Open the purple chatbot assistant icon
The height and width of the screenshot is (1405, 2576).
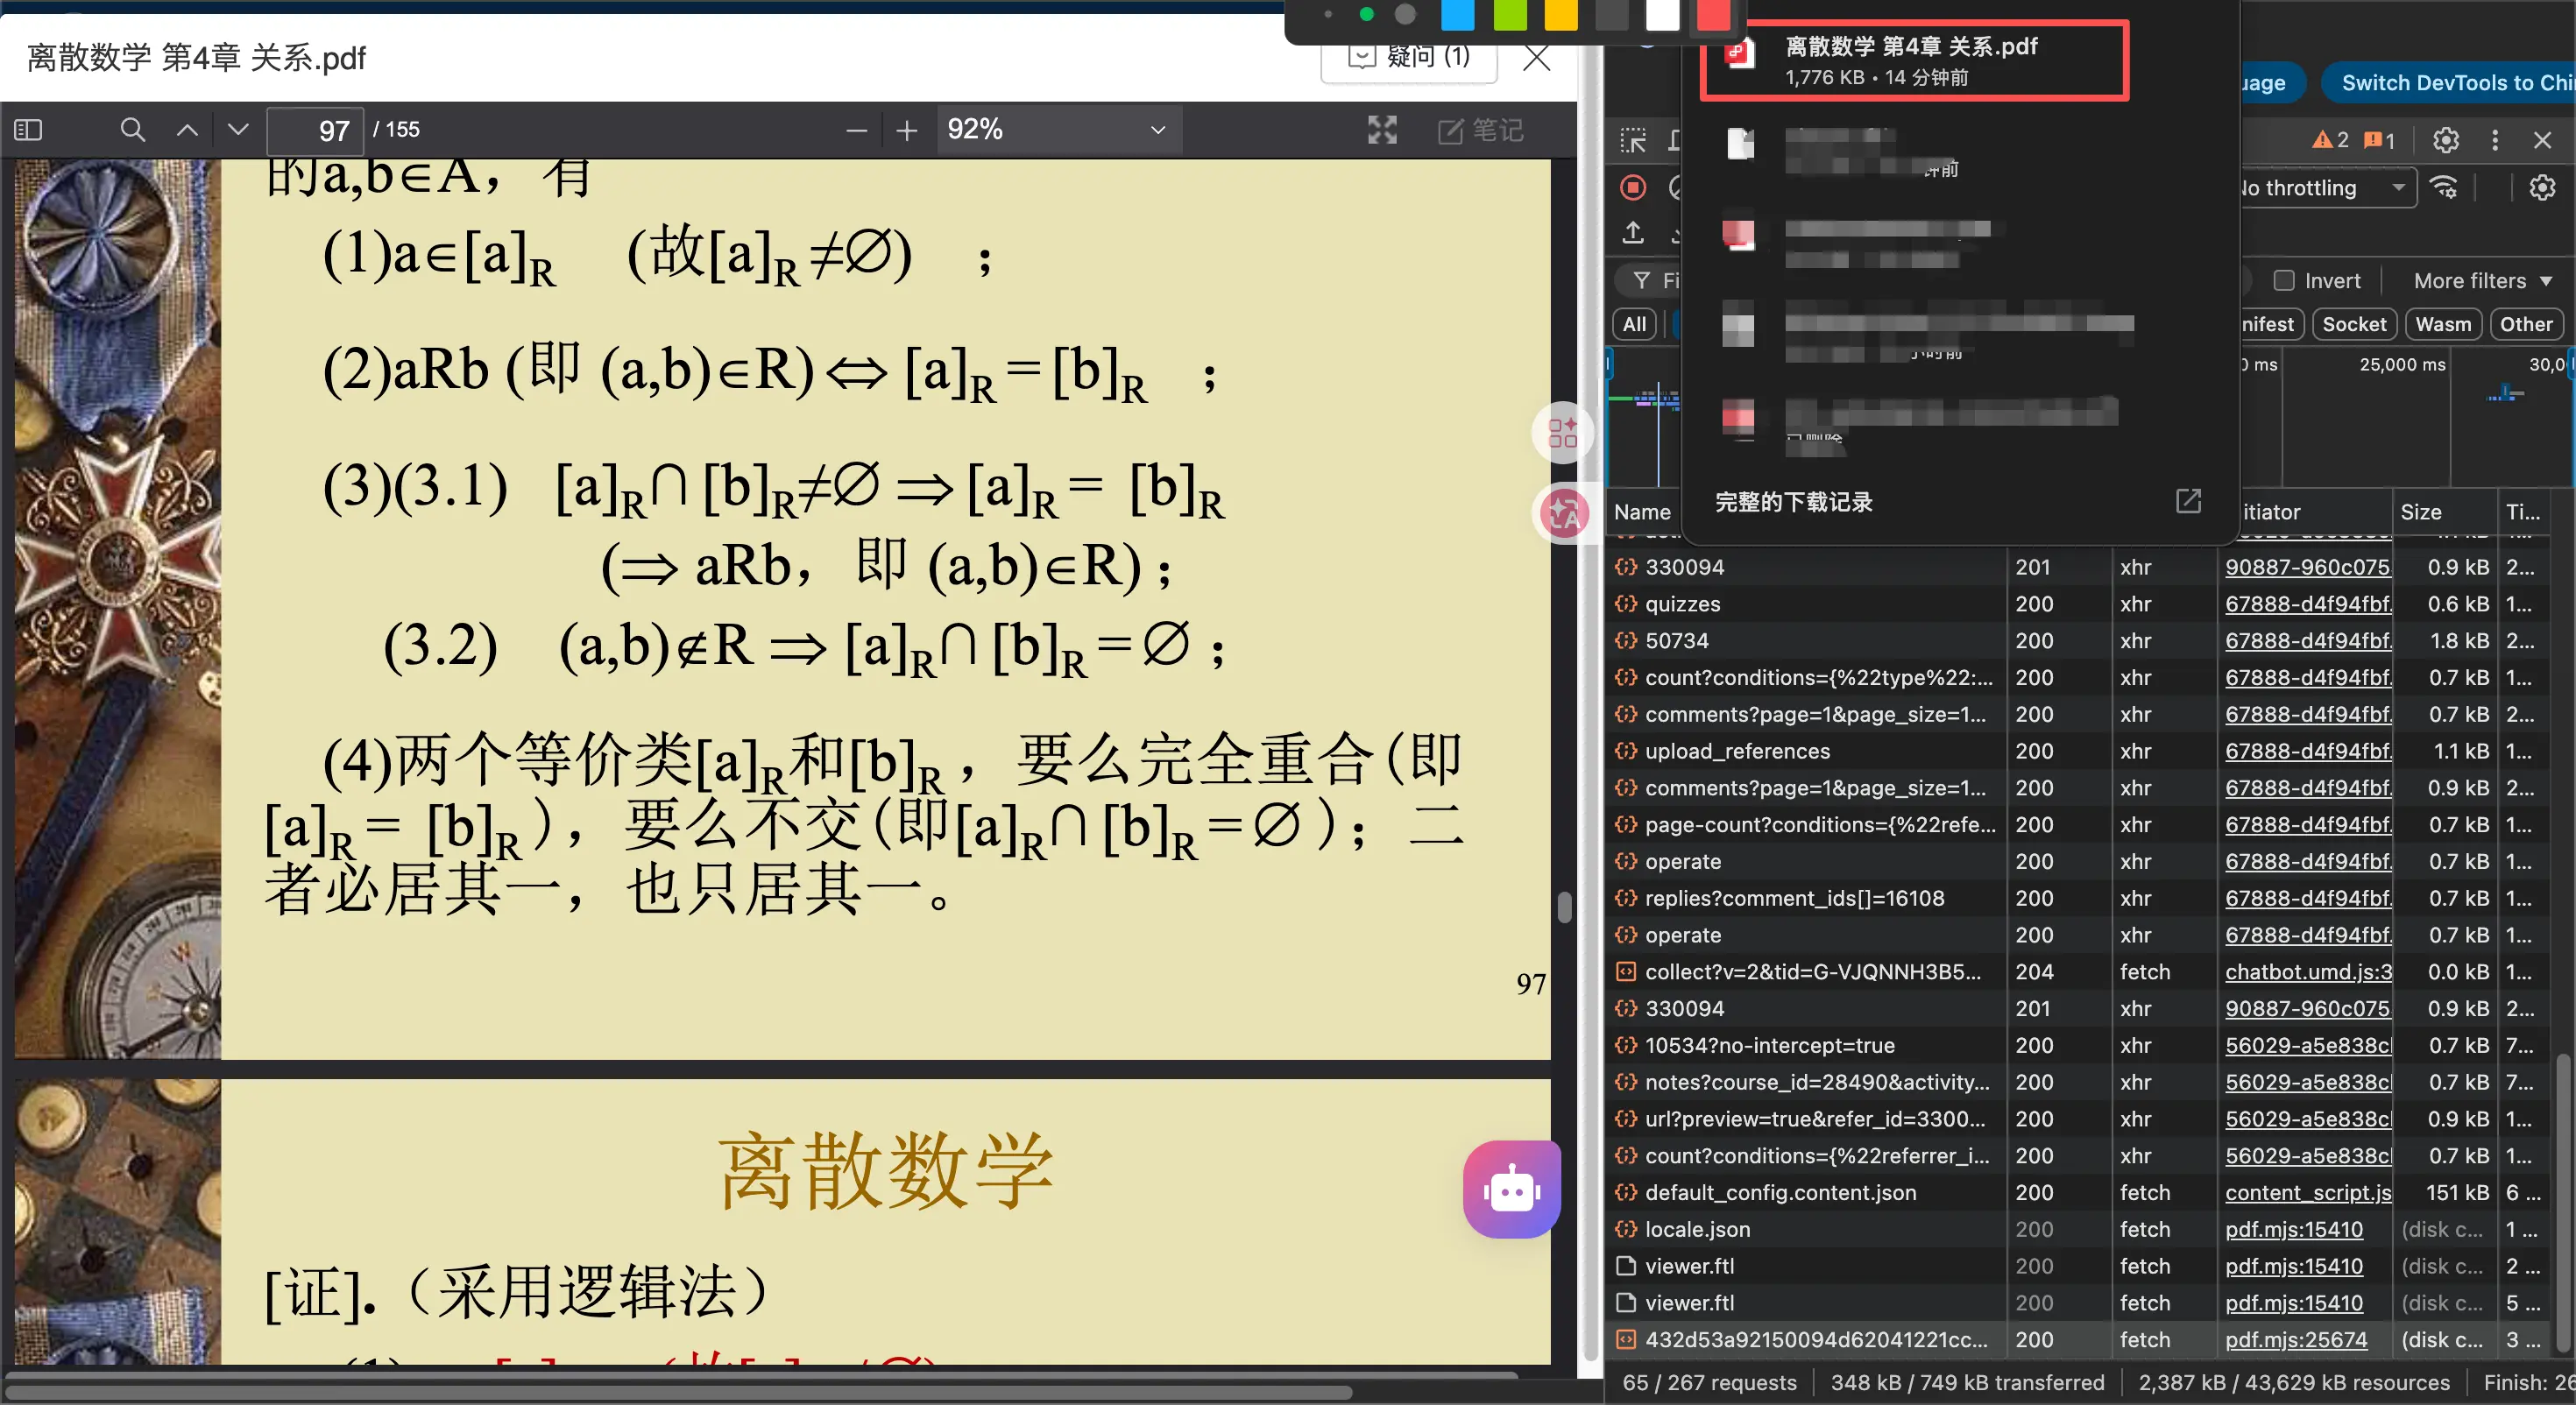[1511, 1189]
